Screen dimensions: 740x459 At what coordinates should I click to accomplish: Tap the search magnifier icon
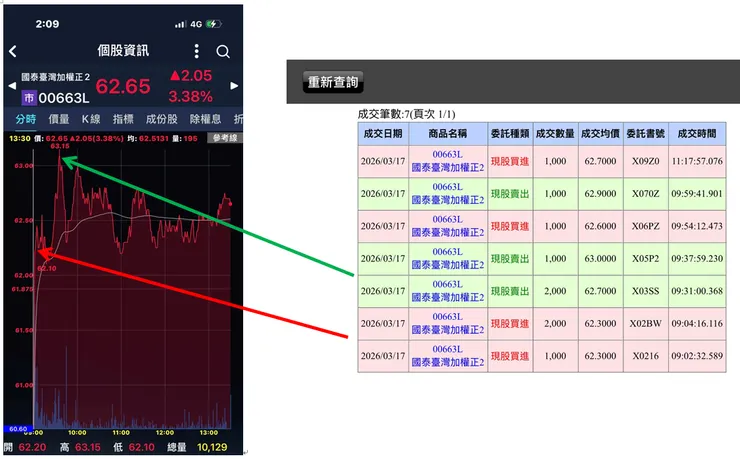pos(223,51)
